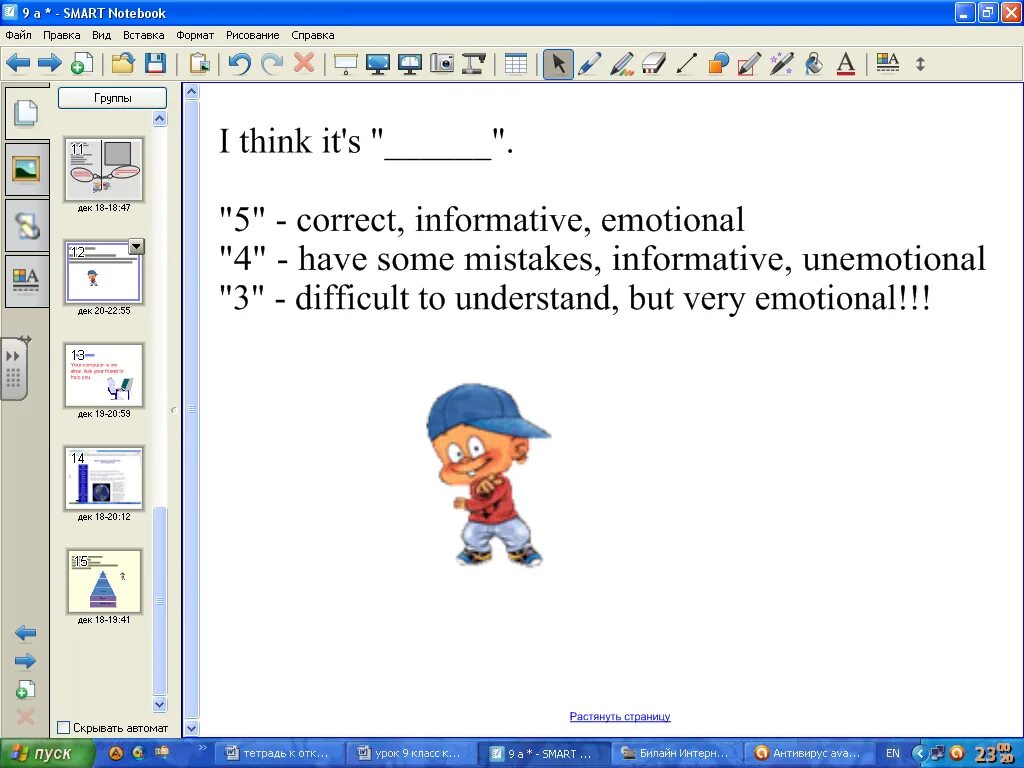The height and width of the screenshot is (768, 1024).
Task: Open a file with the folder icon
Action: (123, 63)
